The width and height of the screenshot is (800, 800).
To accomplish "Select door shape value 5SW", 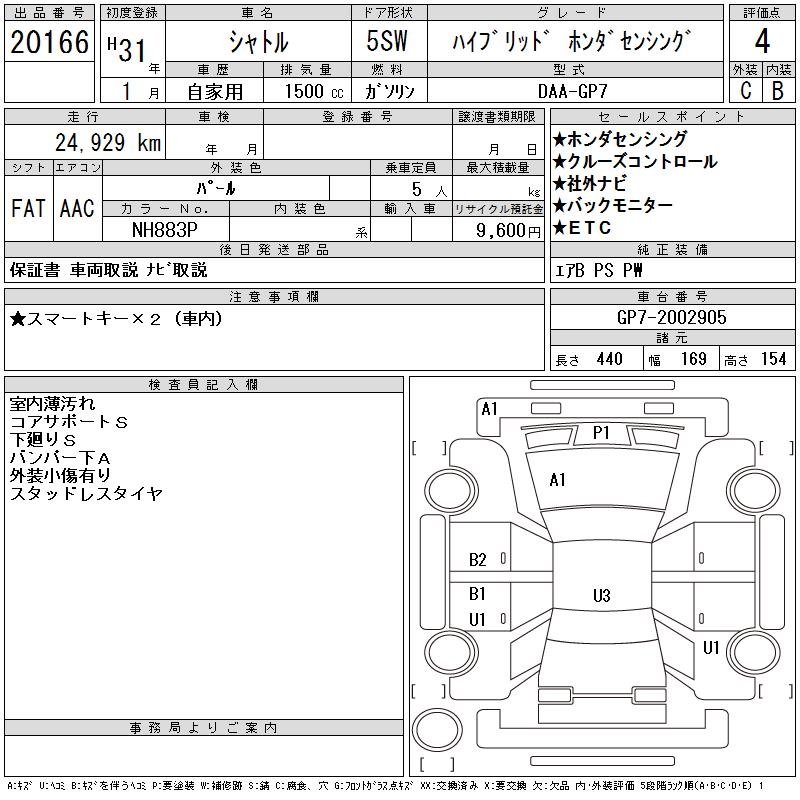I will (x=387, y=41).
